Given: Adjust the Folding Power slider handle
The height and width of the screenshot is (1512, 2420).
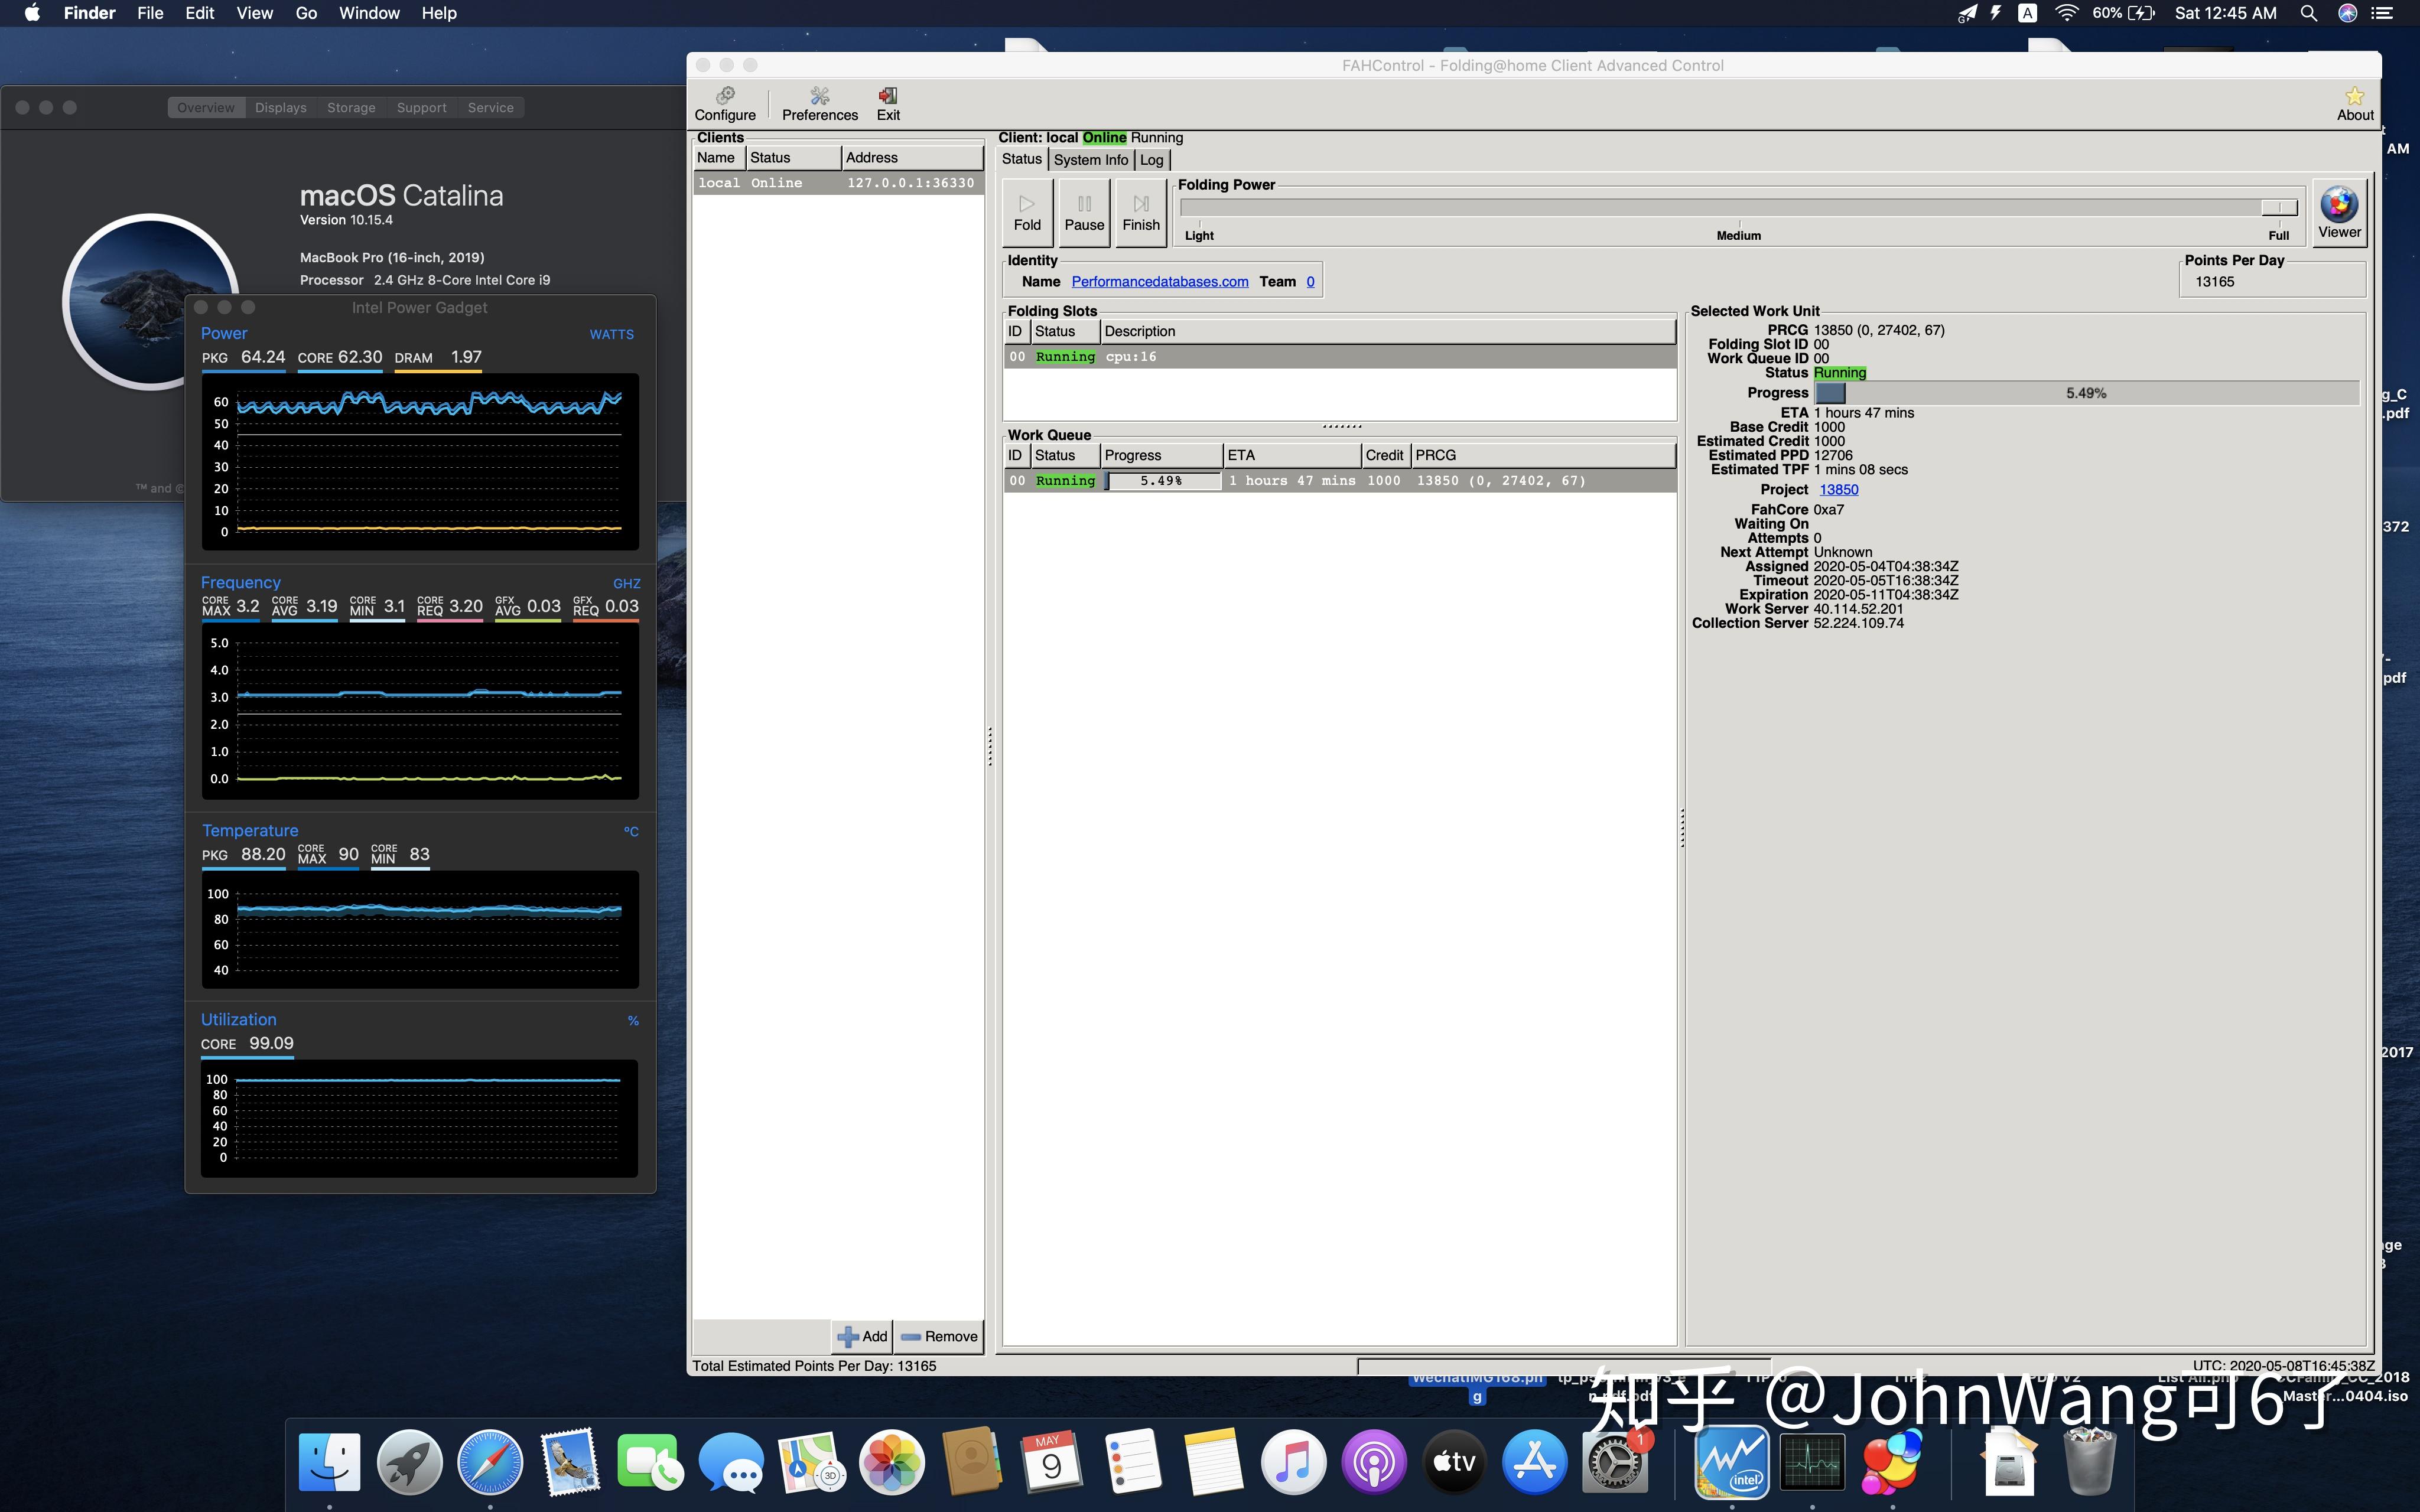Looking at the screenshot, I should coord(2279,207).
